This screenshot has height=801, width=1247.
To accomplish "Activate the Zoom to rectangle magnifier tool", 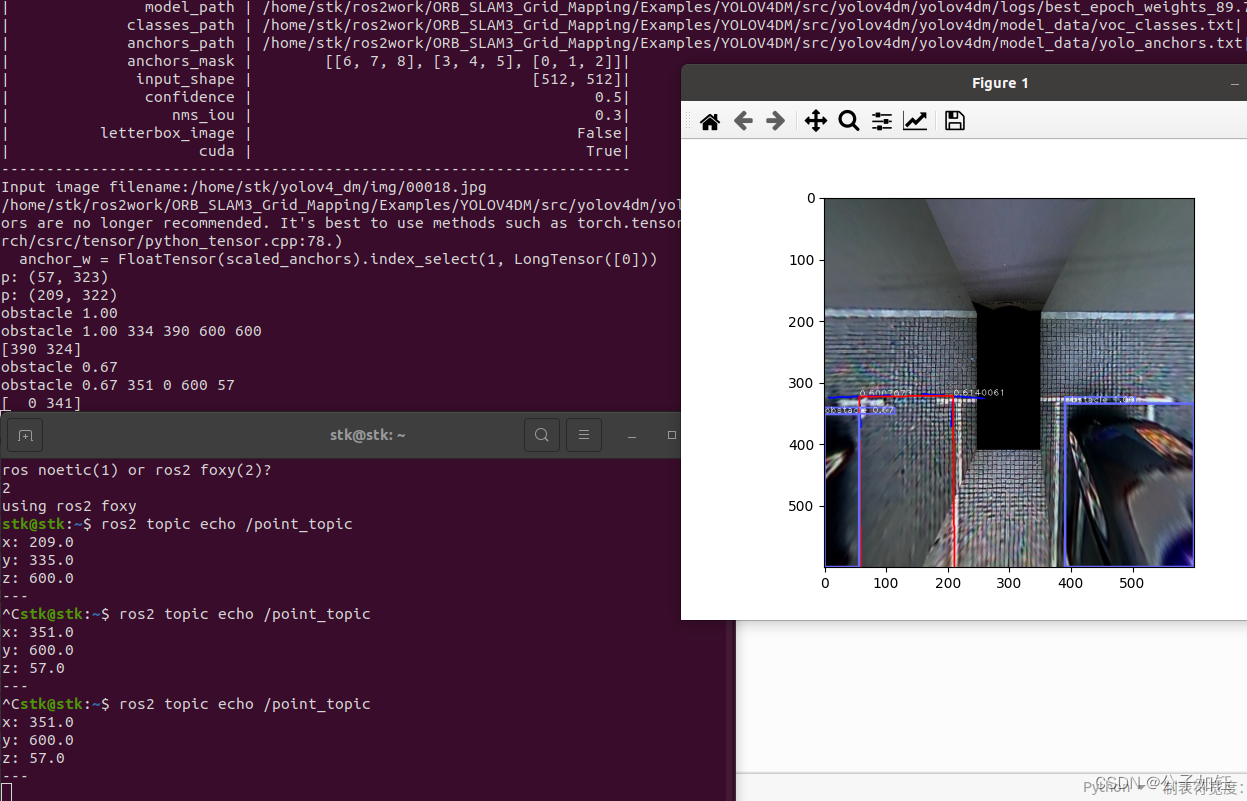I will [x=849, y=121].
